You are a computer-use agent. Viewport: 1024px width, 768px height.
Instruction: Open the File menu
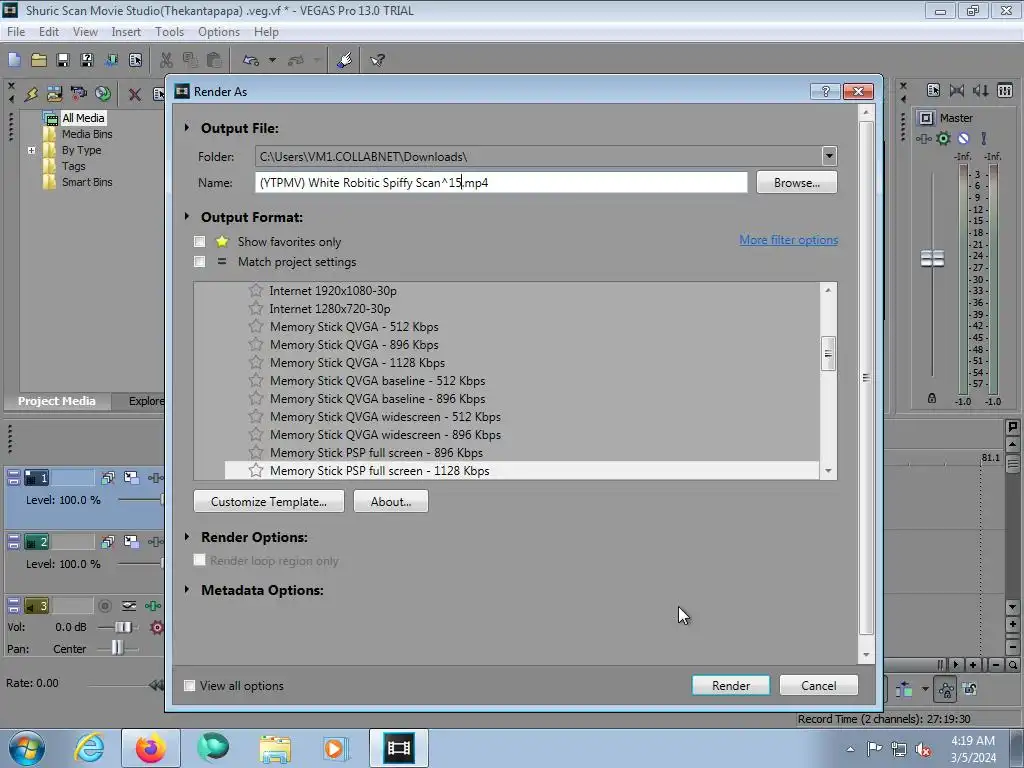[x=16, y=31]
